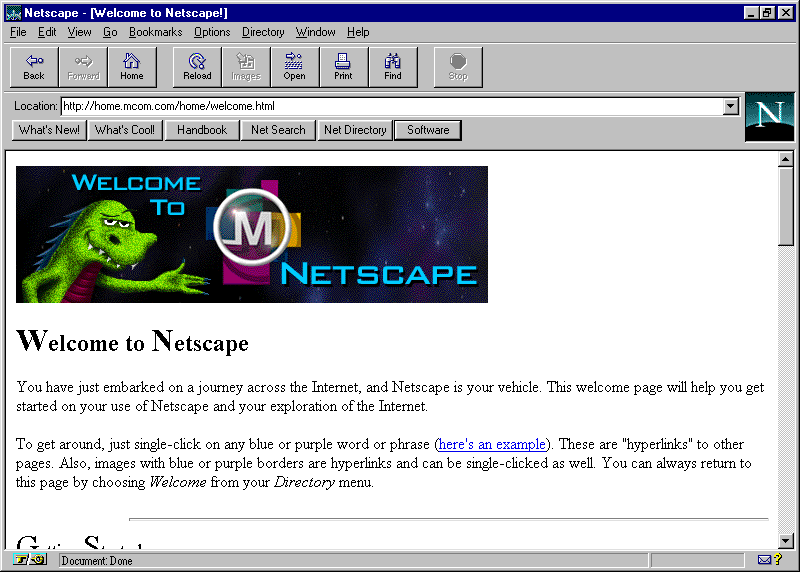800x572 pixels.
Task: Click the Netscape N logo animation
Action: pos(769,117)
